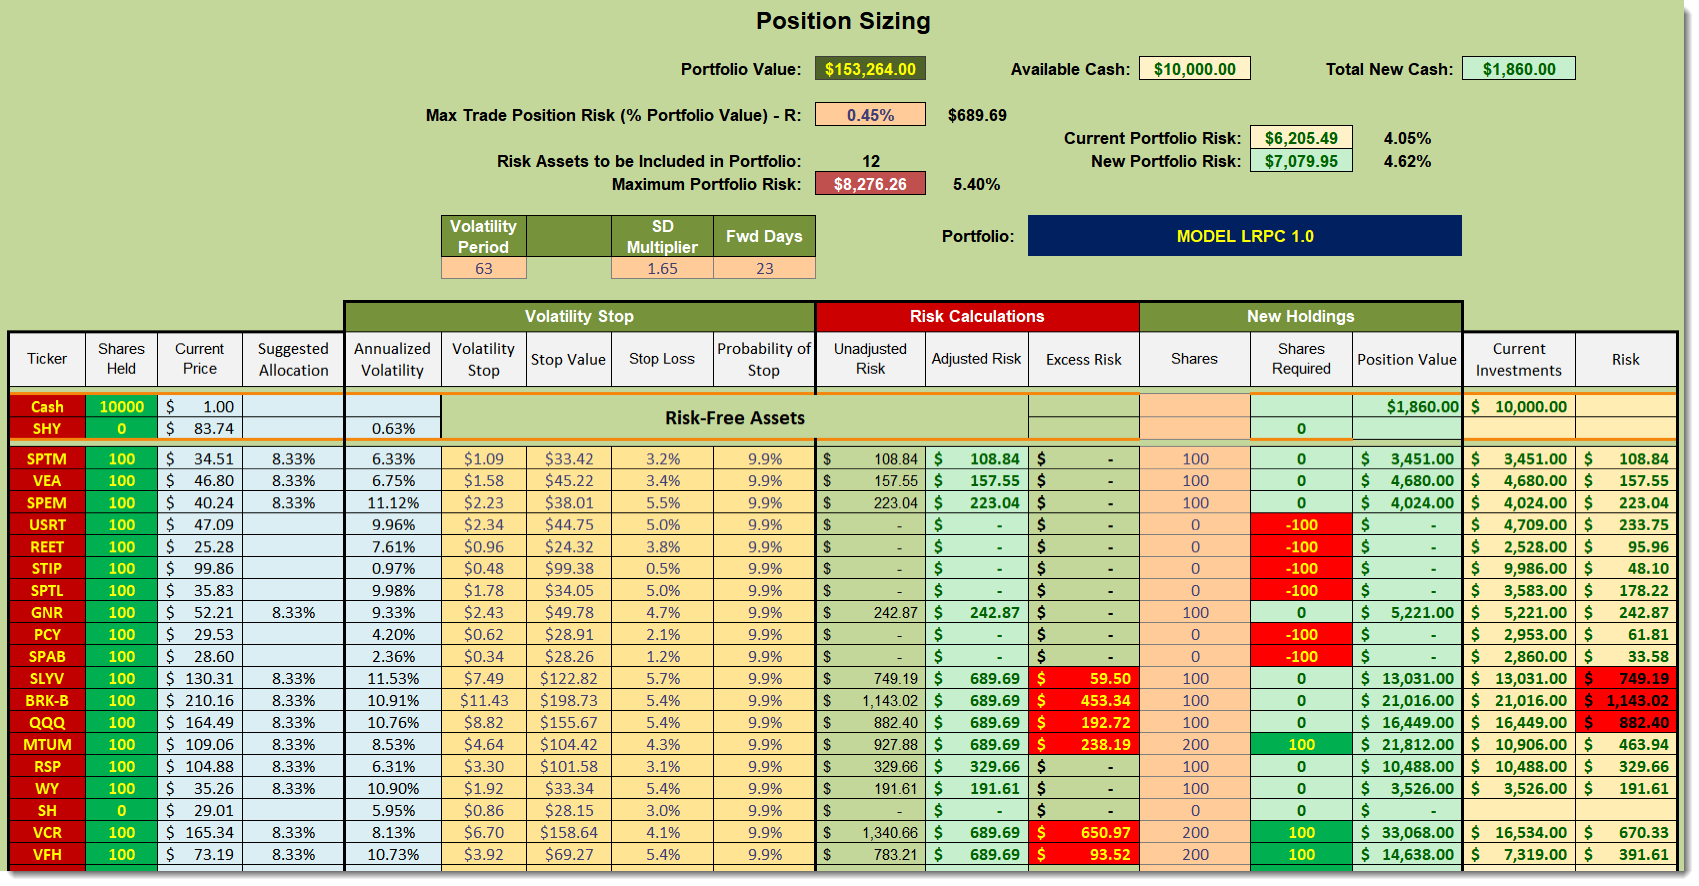
Task: Click the Volatility Period value 63
Action: (484, 268)
